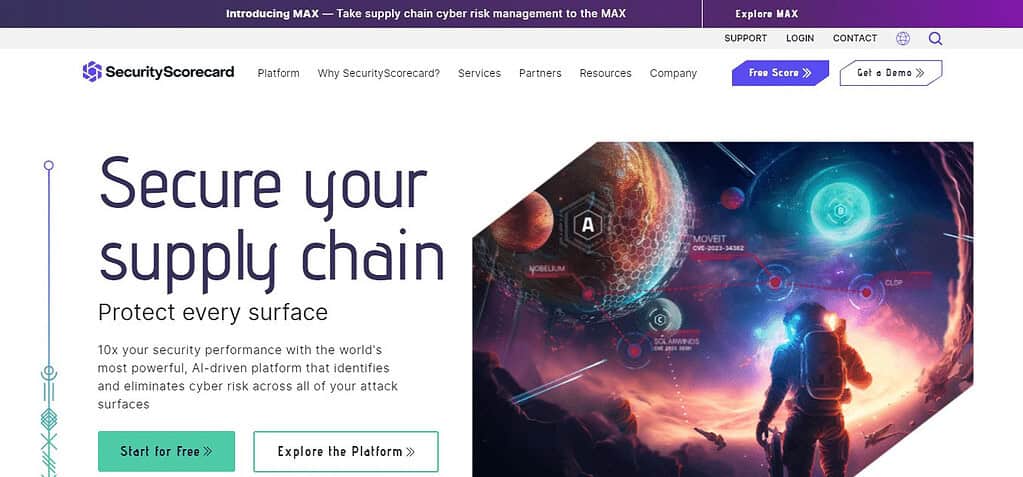Open the Services menu
The image size is (1023, 477).
tap(480, 73)
